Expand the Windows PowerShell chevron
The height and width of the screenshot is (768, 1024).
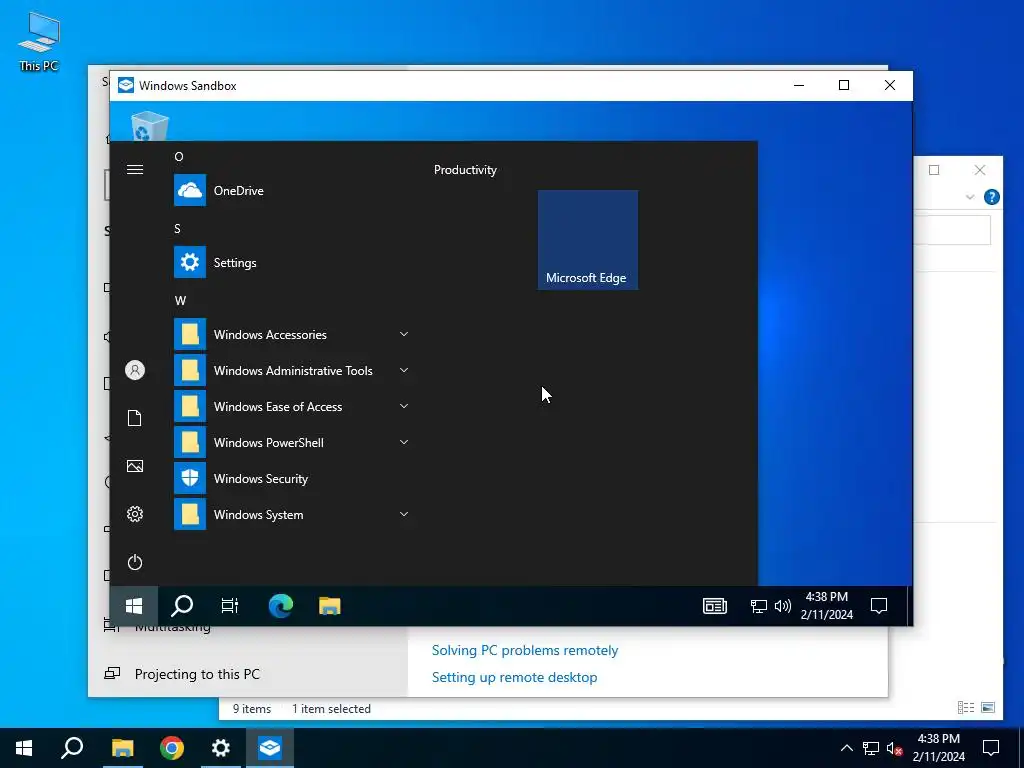pos(404,442)
